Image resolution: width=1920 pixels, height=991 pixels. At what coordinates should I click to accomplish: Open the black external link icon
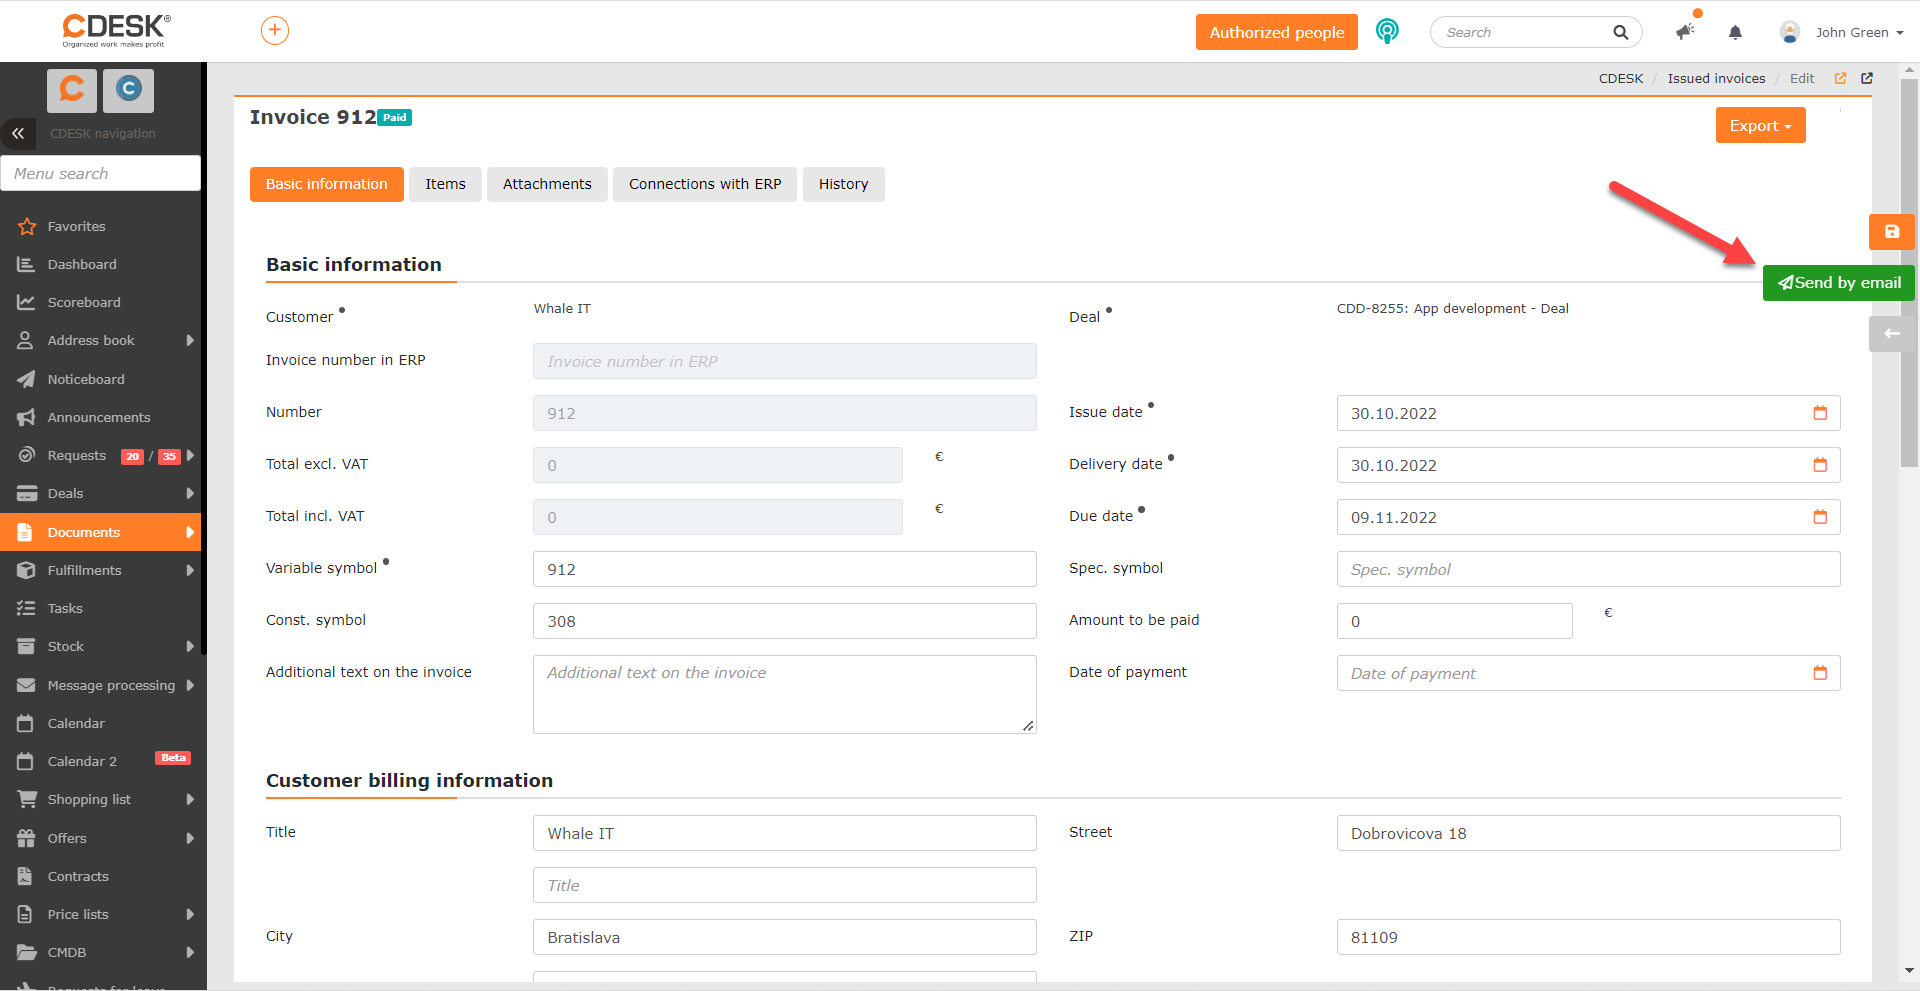[1867, 78]
